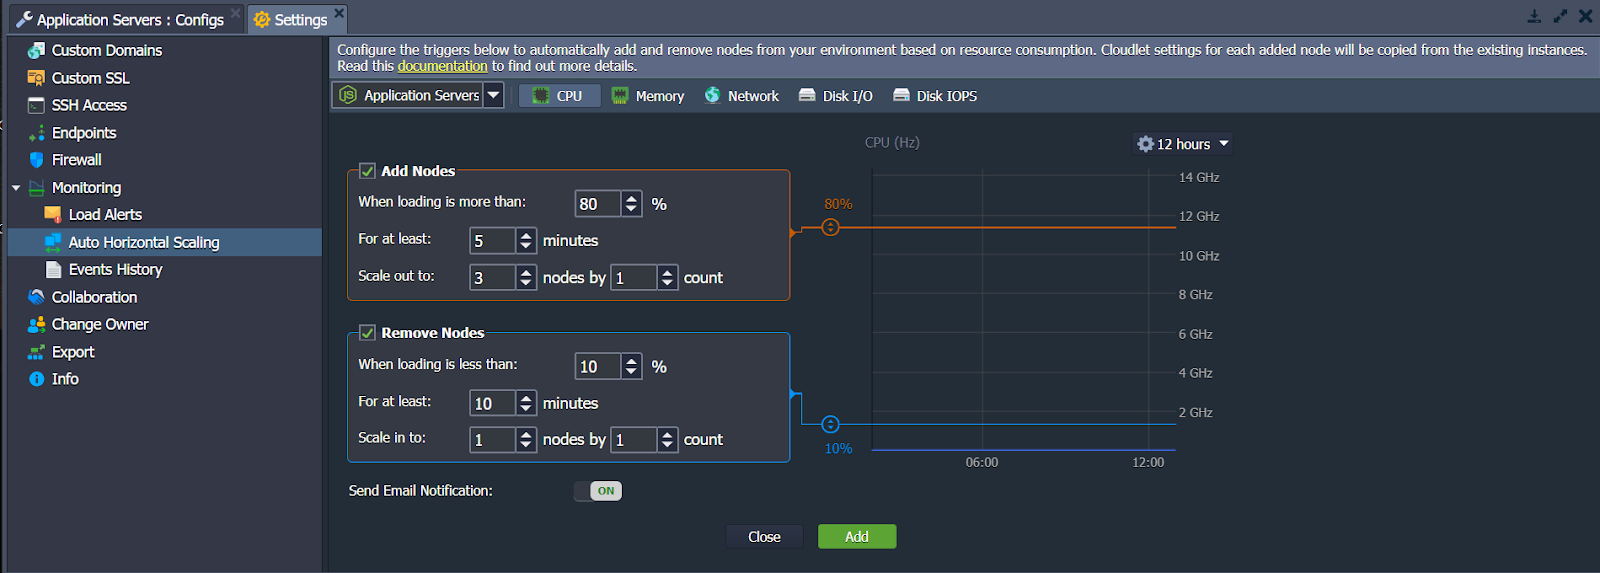Open the documentation link
The width and height of the screenshot is (1600, 573).
[x=442, y=66]
